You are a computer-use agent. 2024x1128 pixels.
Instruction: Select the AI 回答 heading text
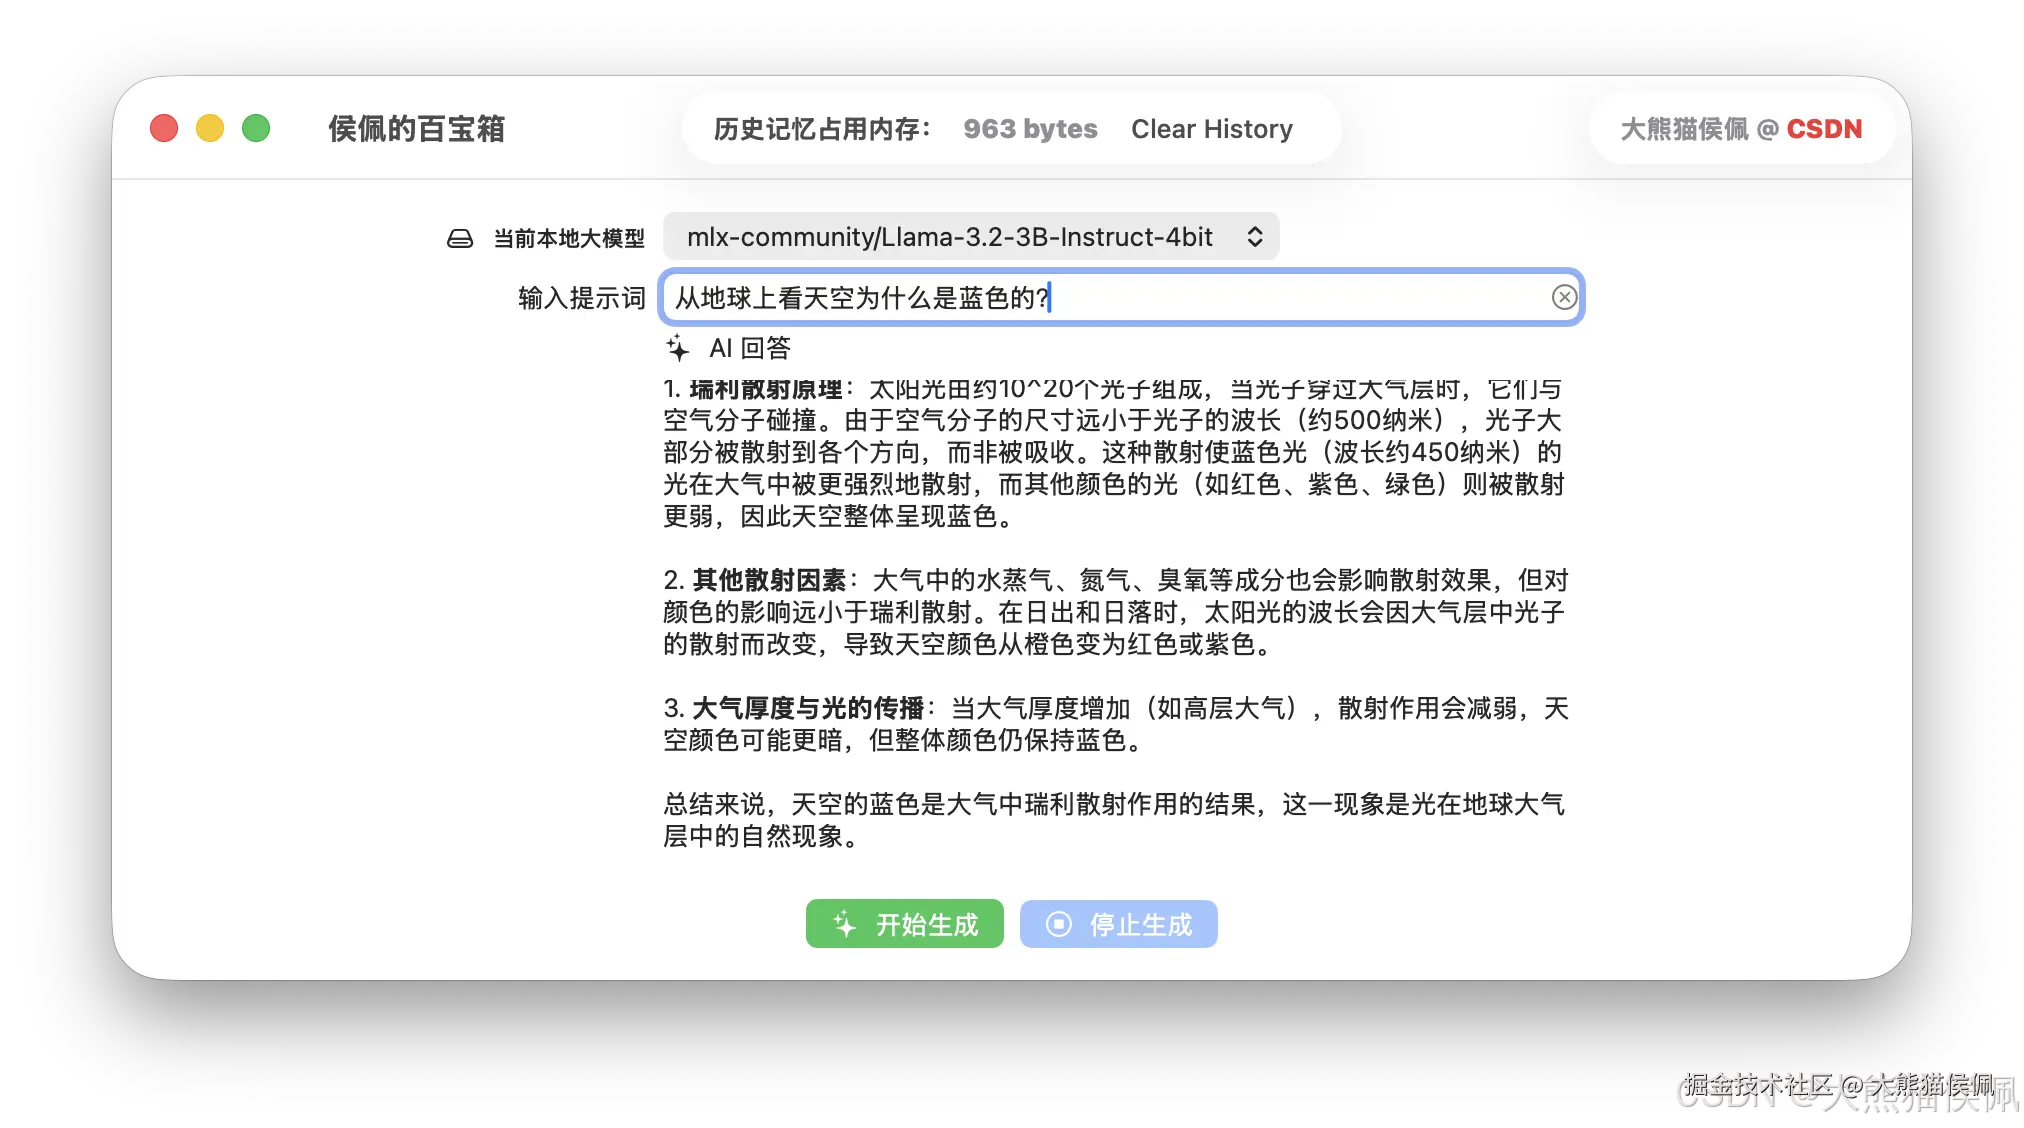[748, 348]
